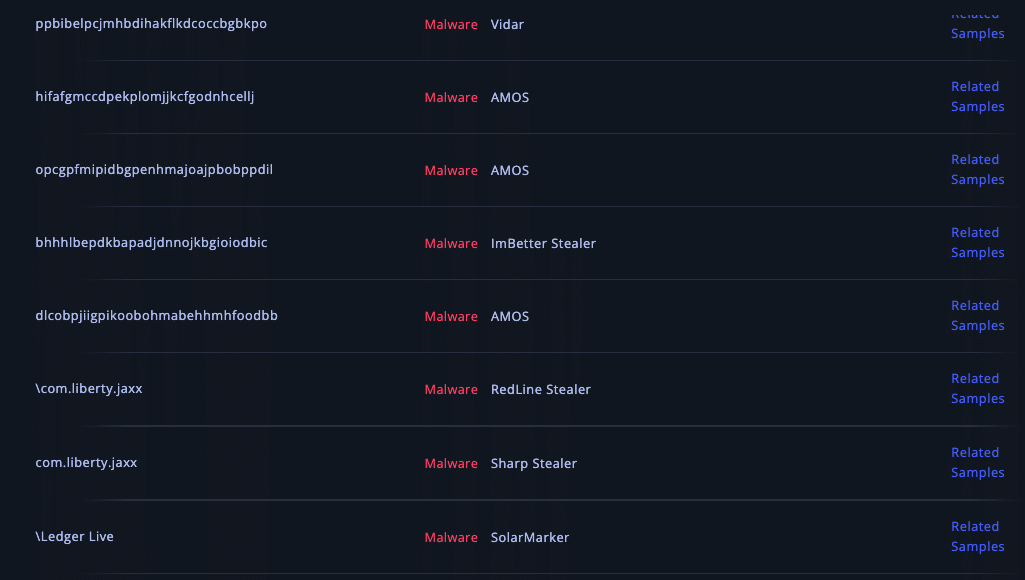Click the bhhhlbepdkbapadjdnnojkbgioiodbic indicator entry
The height and width of the screenshot is (580, 1025).
(x=151, y=243)
